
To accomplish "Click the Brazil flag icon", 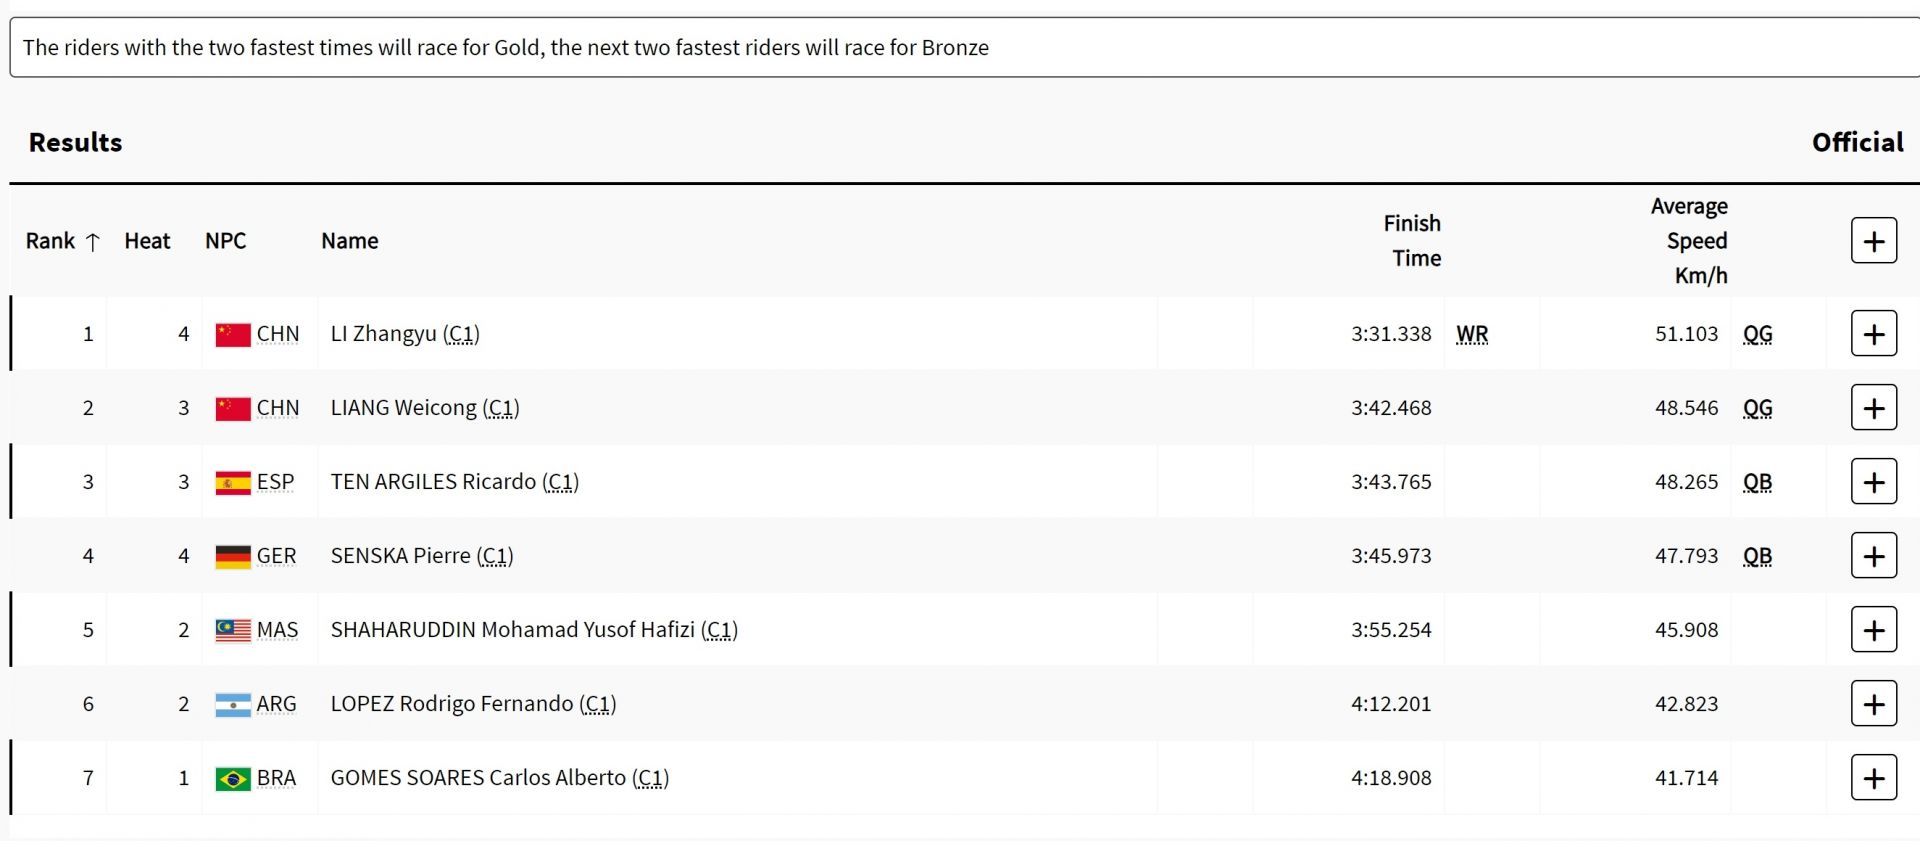I will point(233,779).
